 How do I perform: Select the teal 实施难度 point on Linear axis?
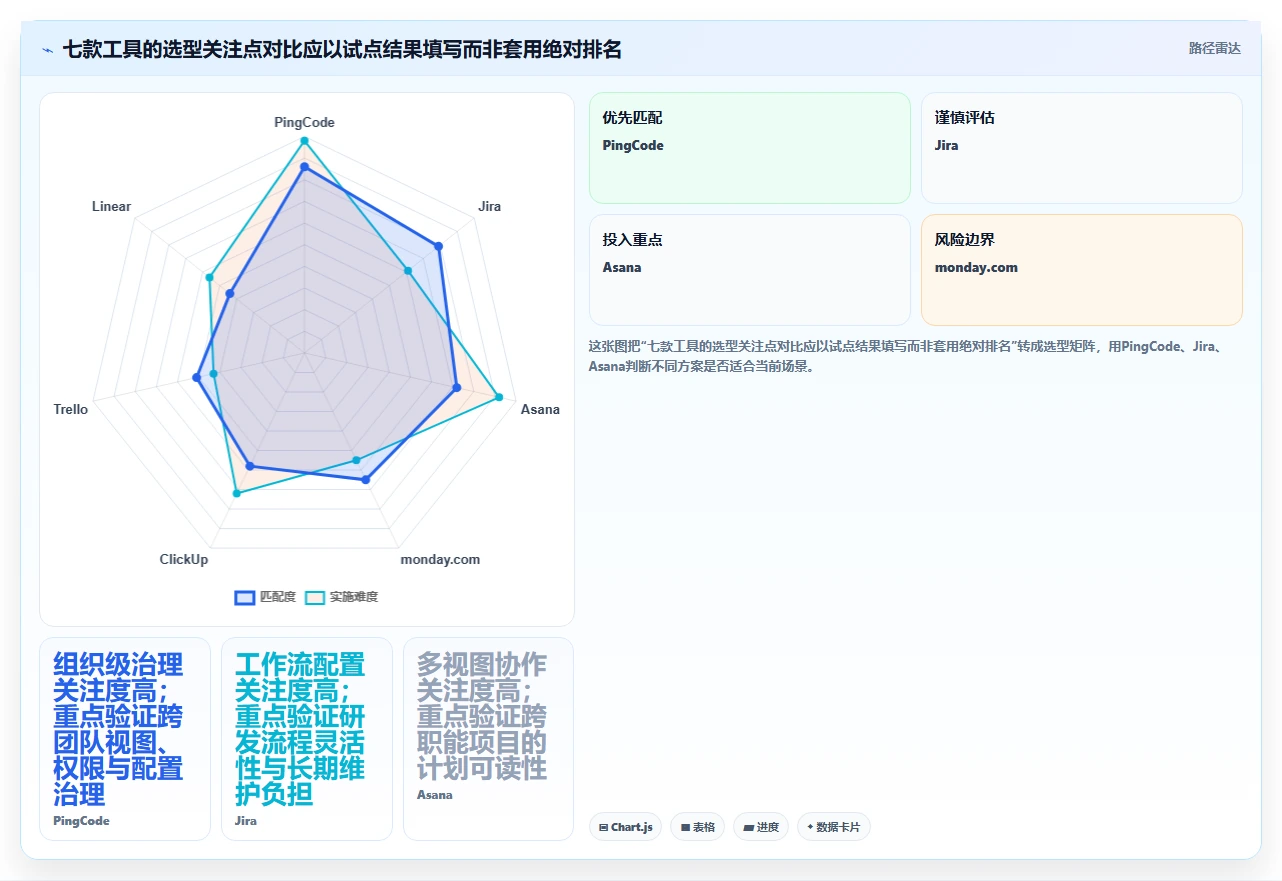(209, 277)
